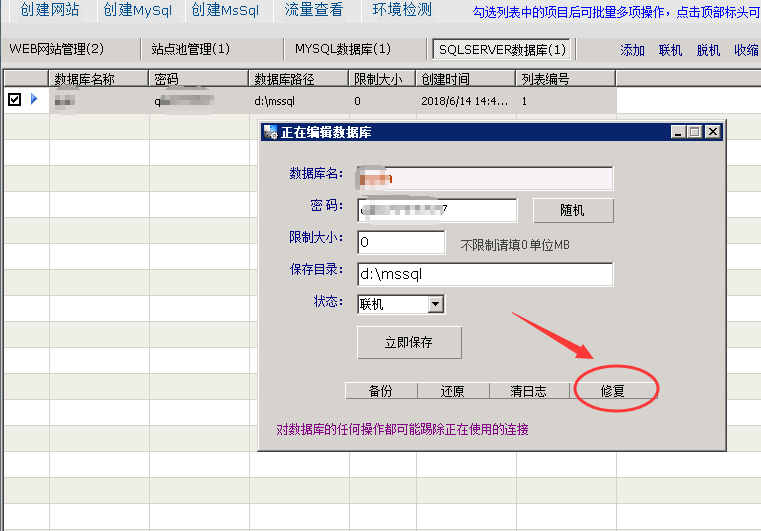
Task: Open the 站点池管理 tab
Action: 190,49
